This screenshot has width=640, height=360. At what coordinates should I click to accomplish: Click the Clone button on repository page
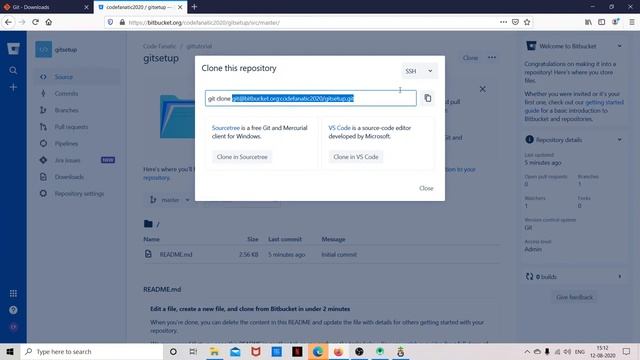tap(470, 58)
